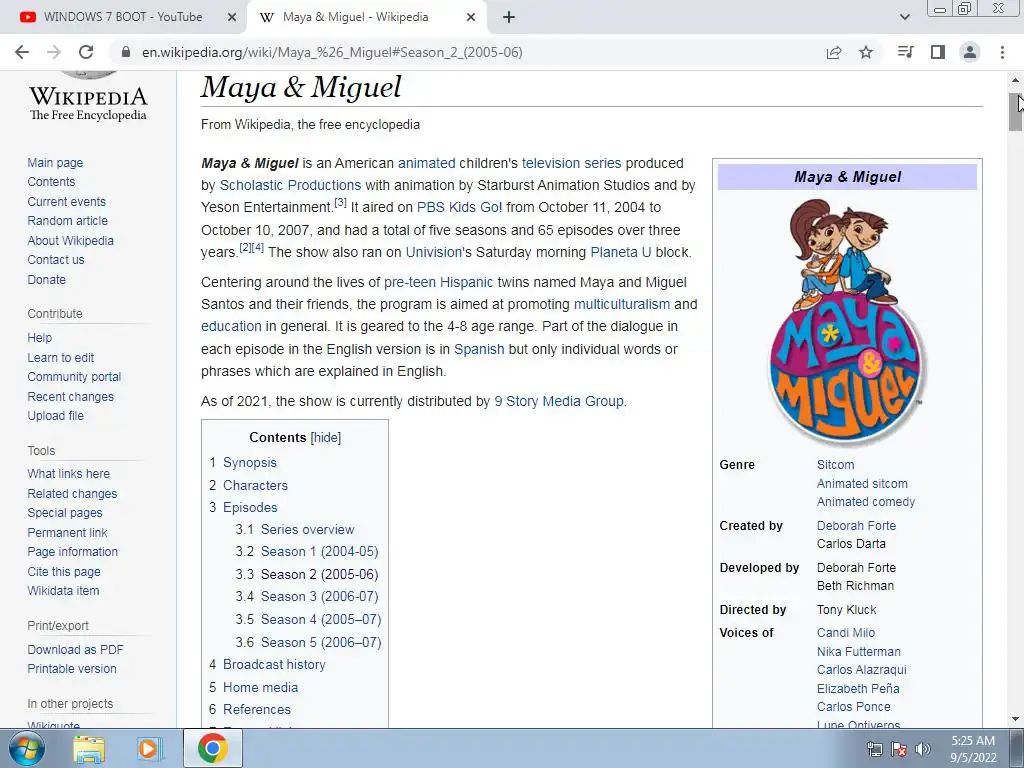Click the Action Center flag icon
Image resolution: width=1024 pixels, height=768 pixels.
899,749
